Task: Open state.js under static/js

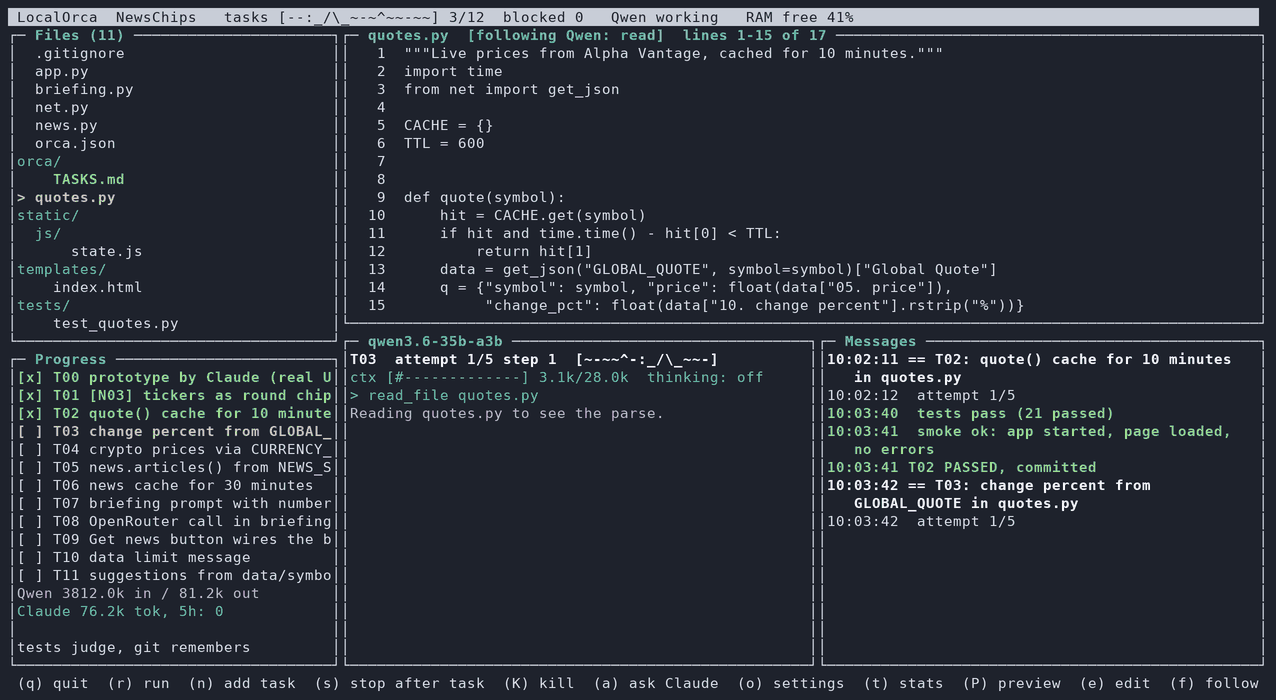Action: pyautogui.click(x=107, y=251)
